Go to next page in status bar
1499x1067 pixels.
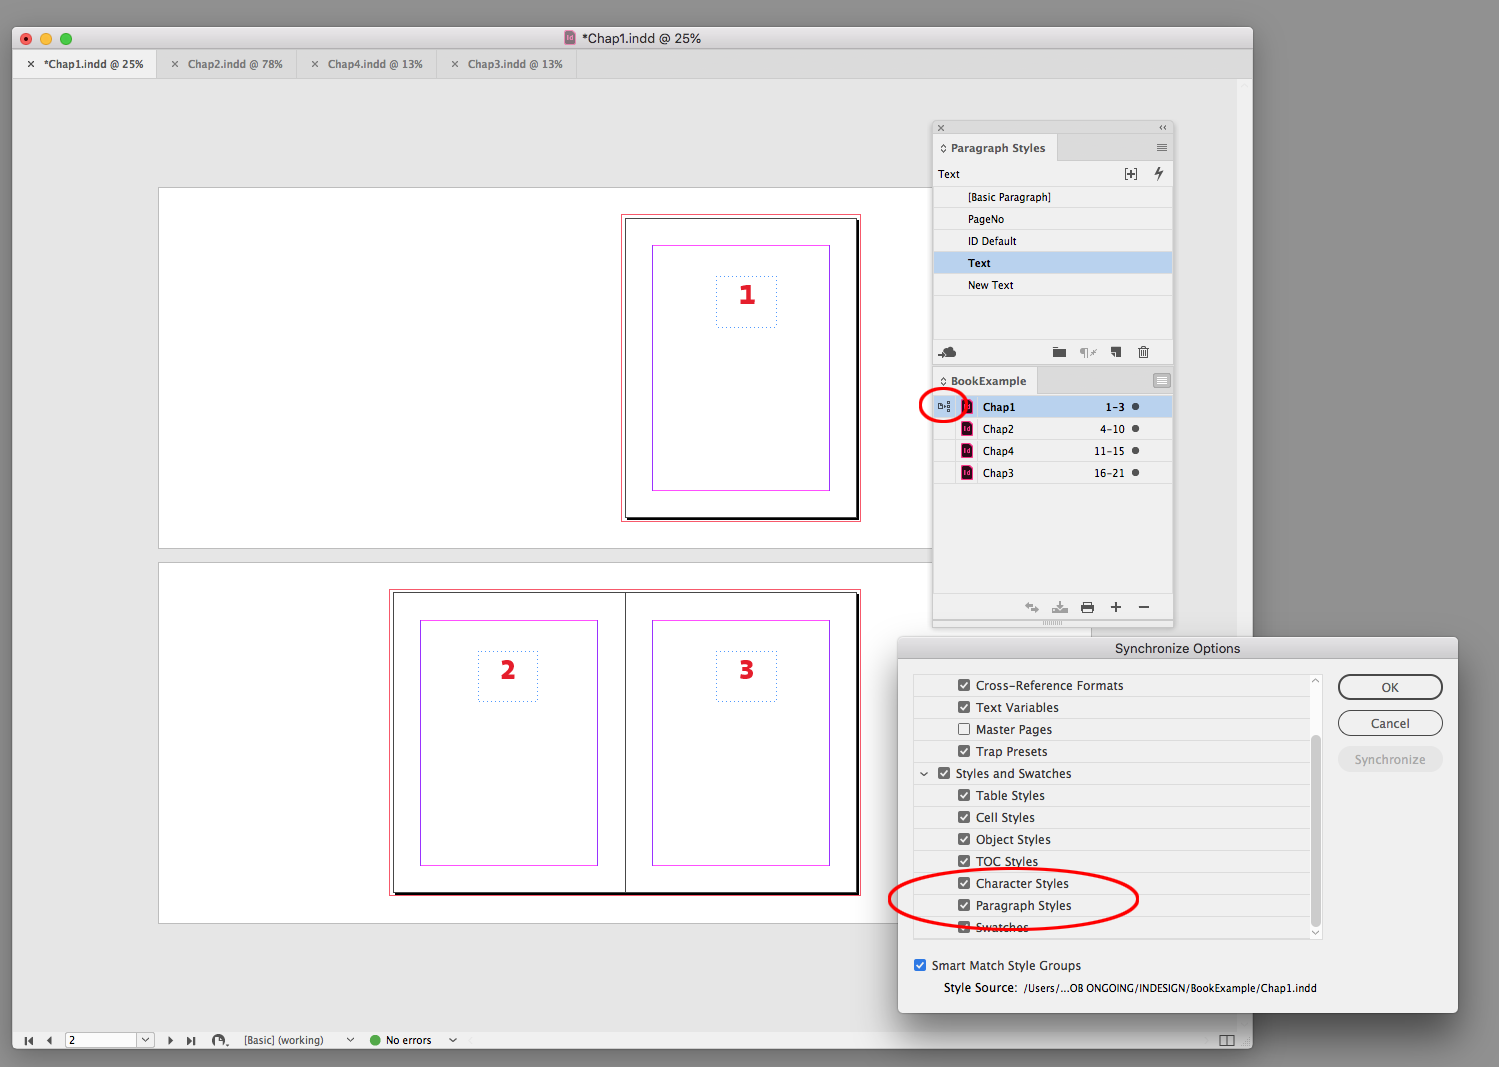[171, 1041]
